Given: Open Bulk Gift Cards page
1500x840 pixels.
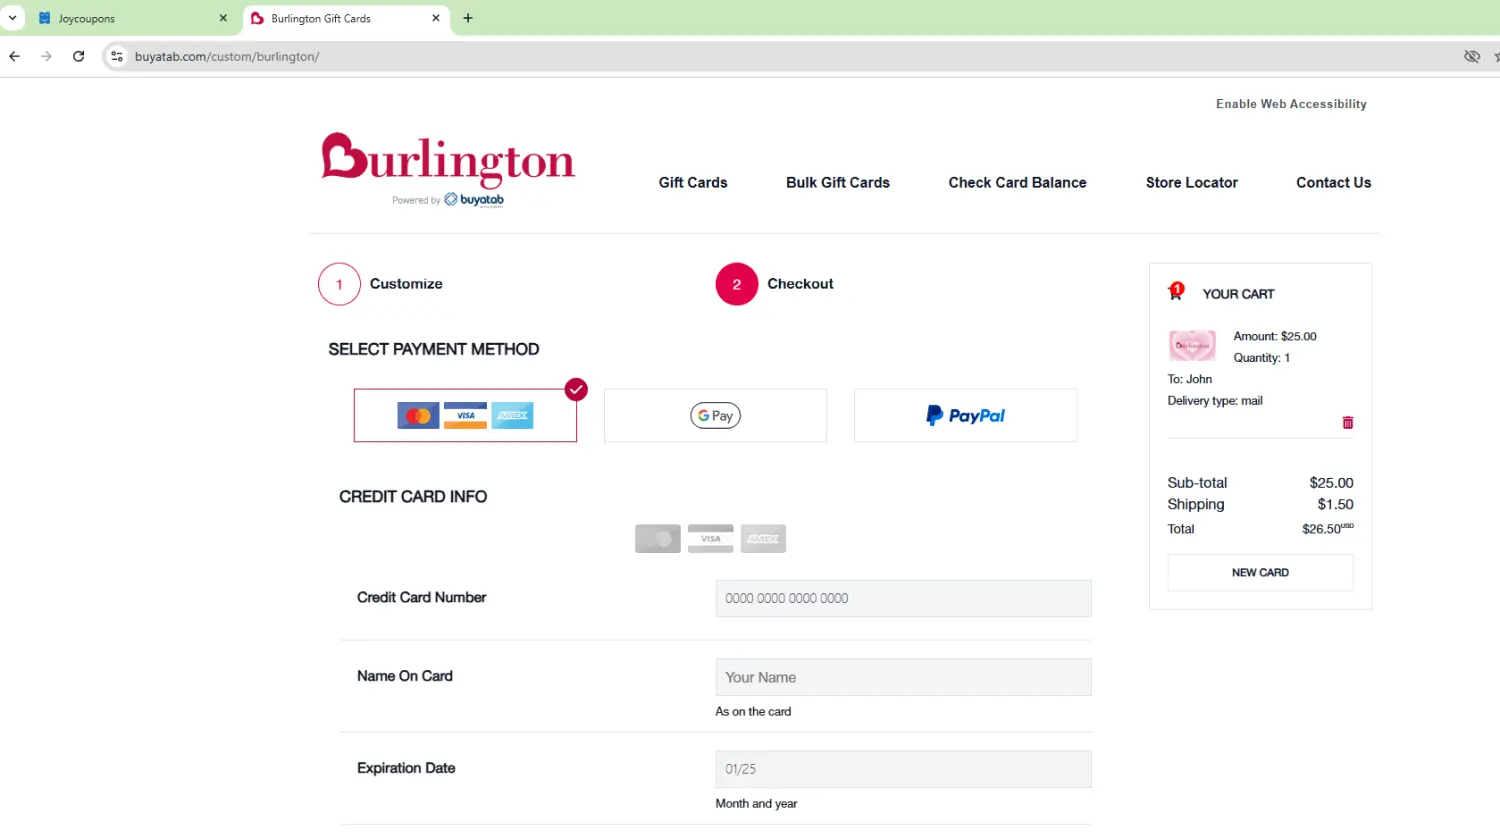Looking at the screenshot, I should (838, 183).
